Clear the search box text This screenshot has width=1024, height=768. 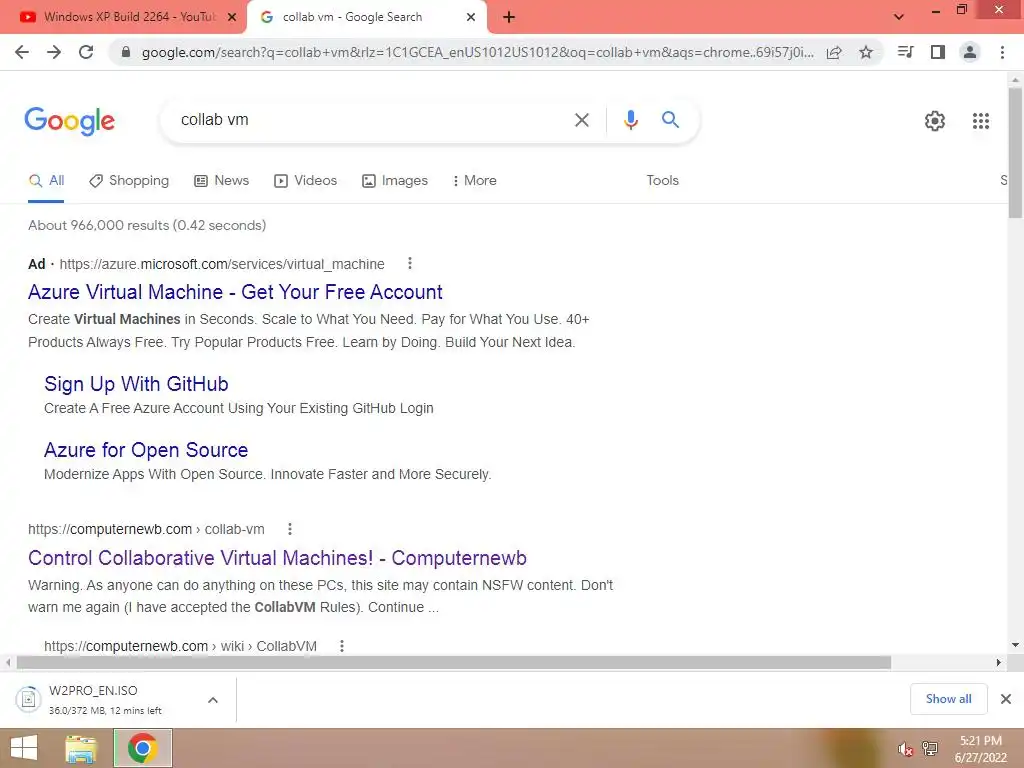(581, 120)
